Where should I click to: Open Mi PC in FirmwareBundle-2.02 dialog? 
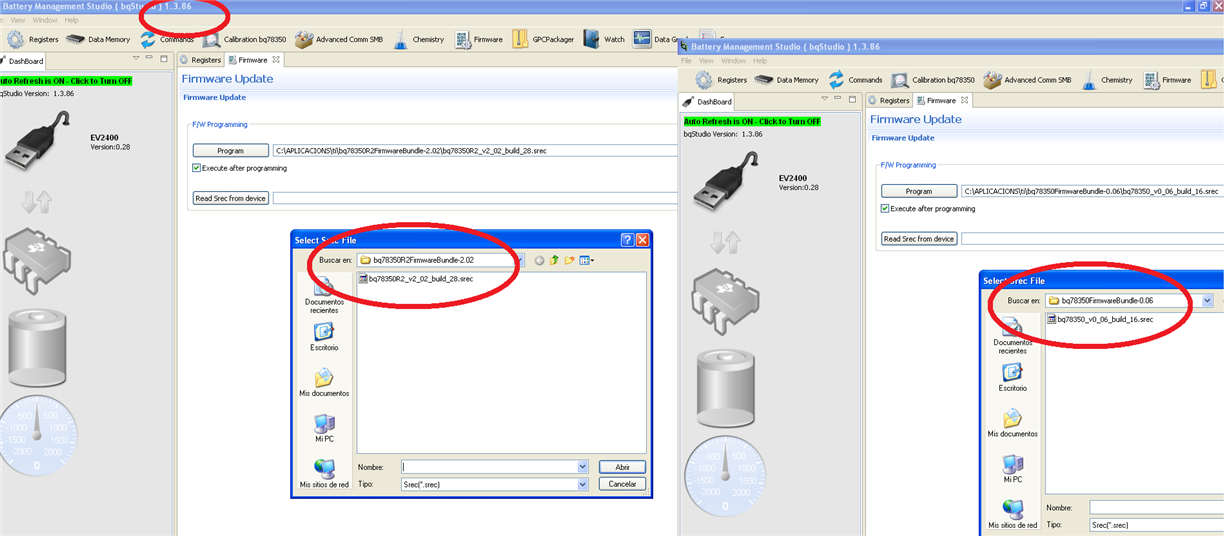pos(324,429)
